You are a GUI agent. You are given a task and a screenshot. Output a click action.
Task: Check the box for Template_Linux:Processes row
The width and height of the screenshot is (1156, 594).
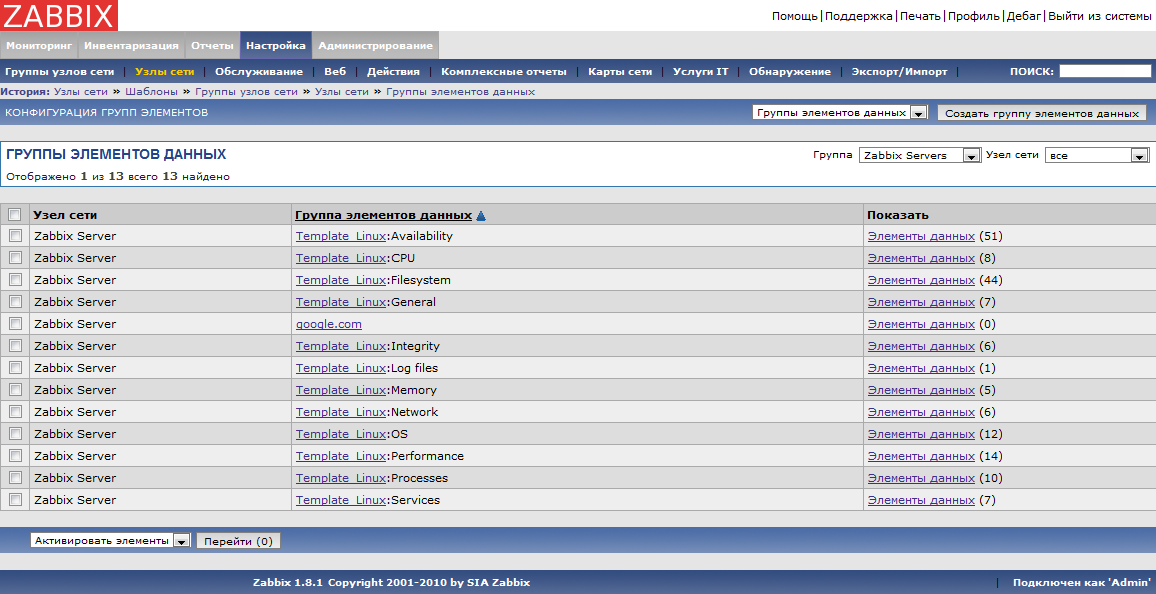[15, 478]
